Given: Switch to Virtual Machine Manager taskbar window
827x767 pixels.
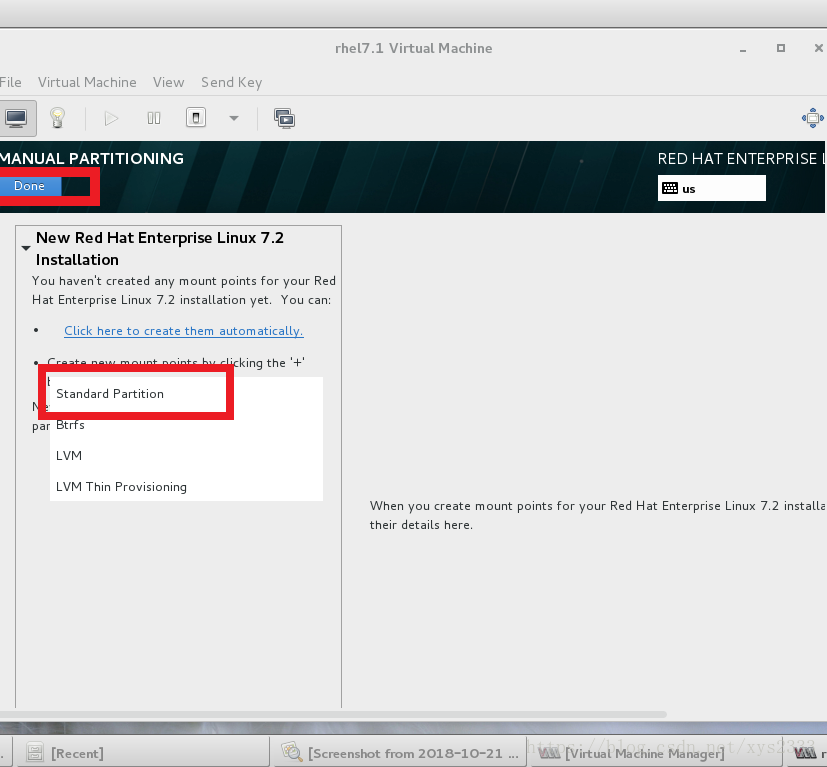Looking at the screenshot, I should click(654, 753).
